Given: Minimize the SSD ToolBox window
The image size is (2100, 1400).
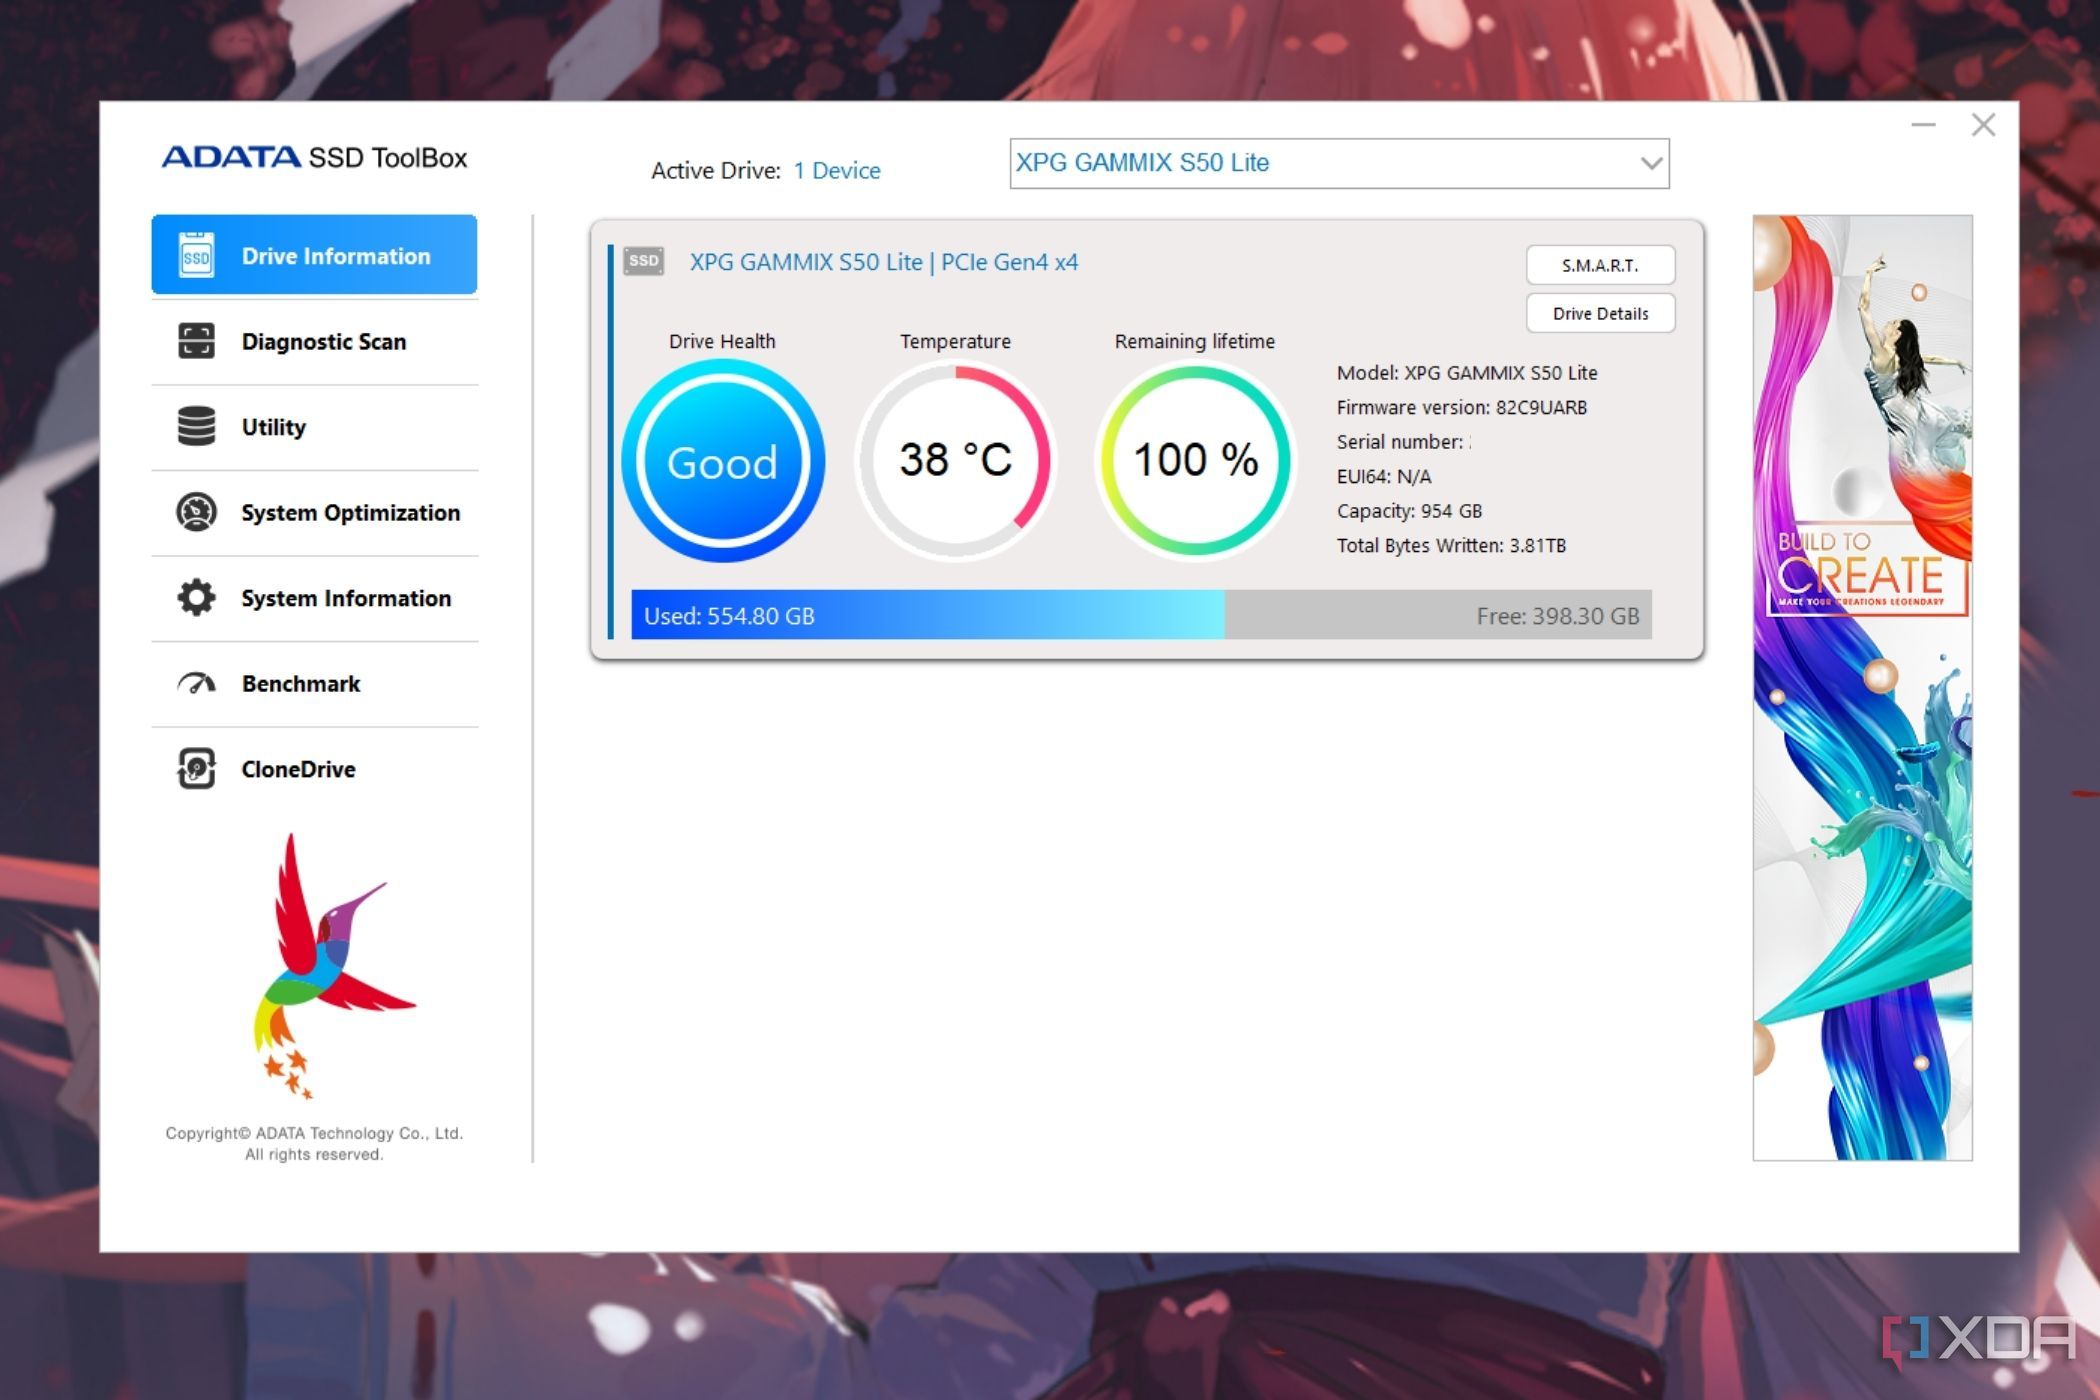Looking at the screenshot, I should [x=1923, y=125].
